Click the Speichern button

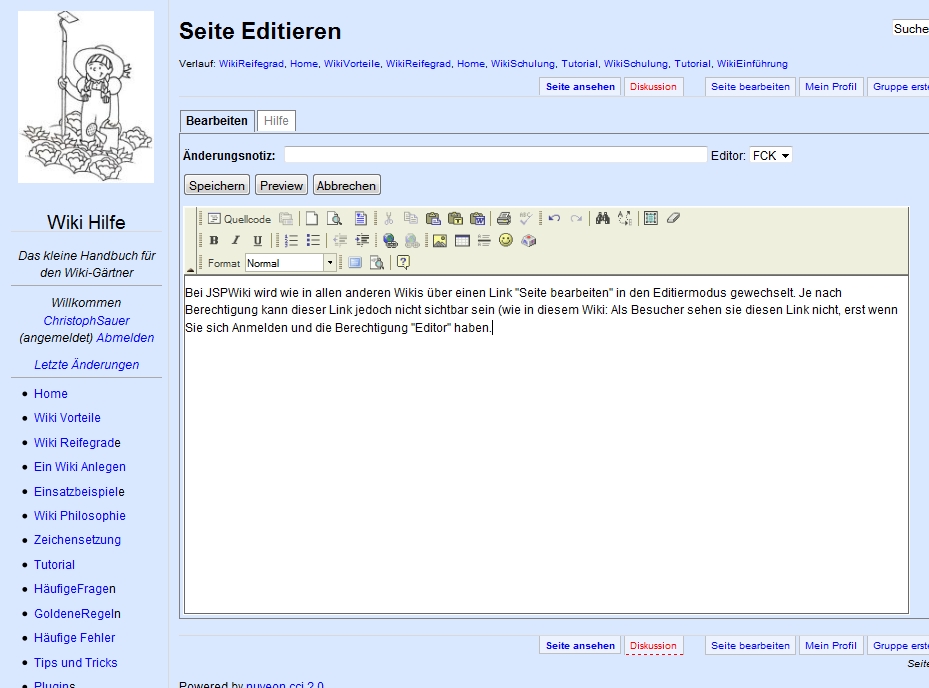[x=217, y=185]
